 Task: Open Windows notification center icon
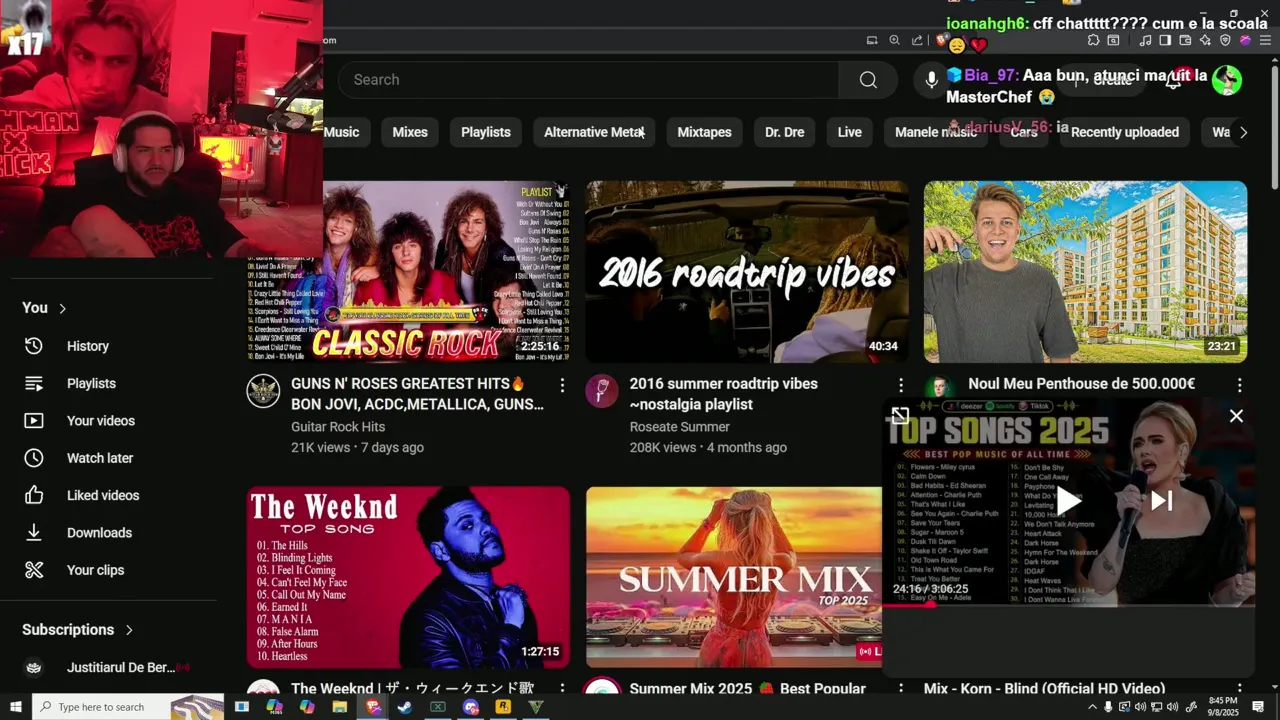point(1258,707)
